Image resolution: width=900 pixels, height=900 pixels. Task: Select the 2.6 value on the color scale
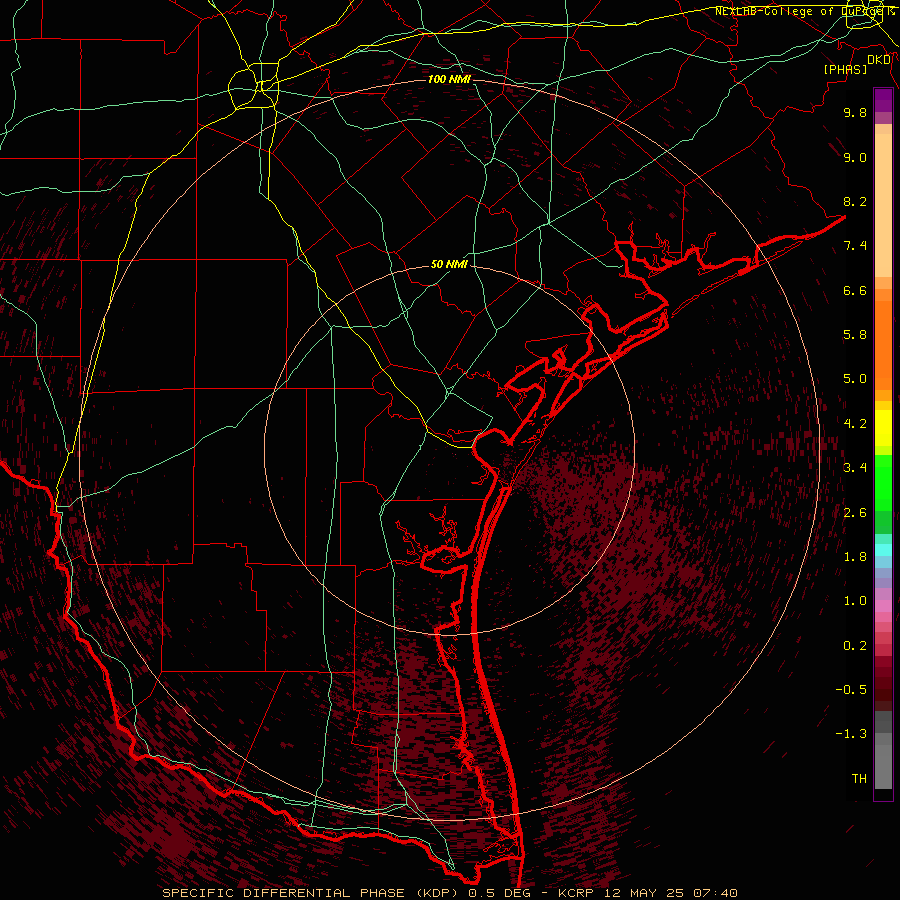tap(855, 513)
